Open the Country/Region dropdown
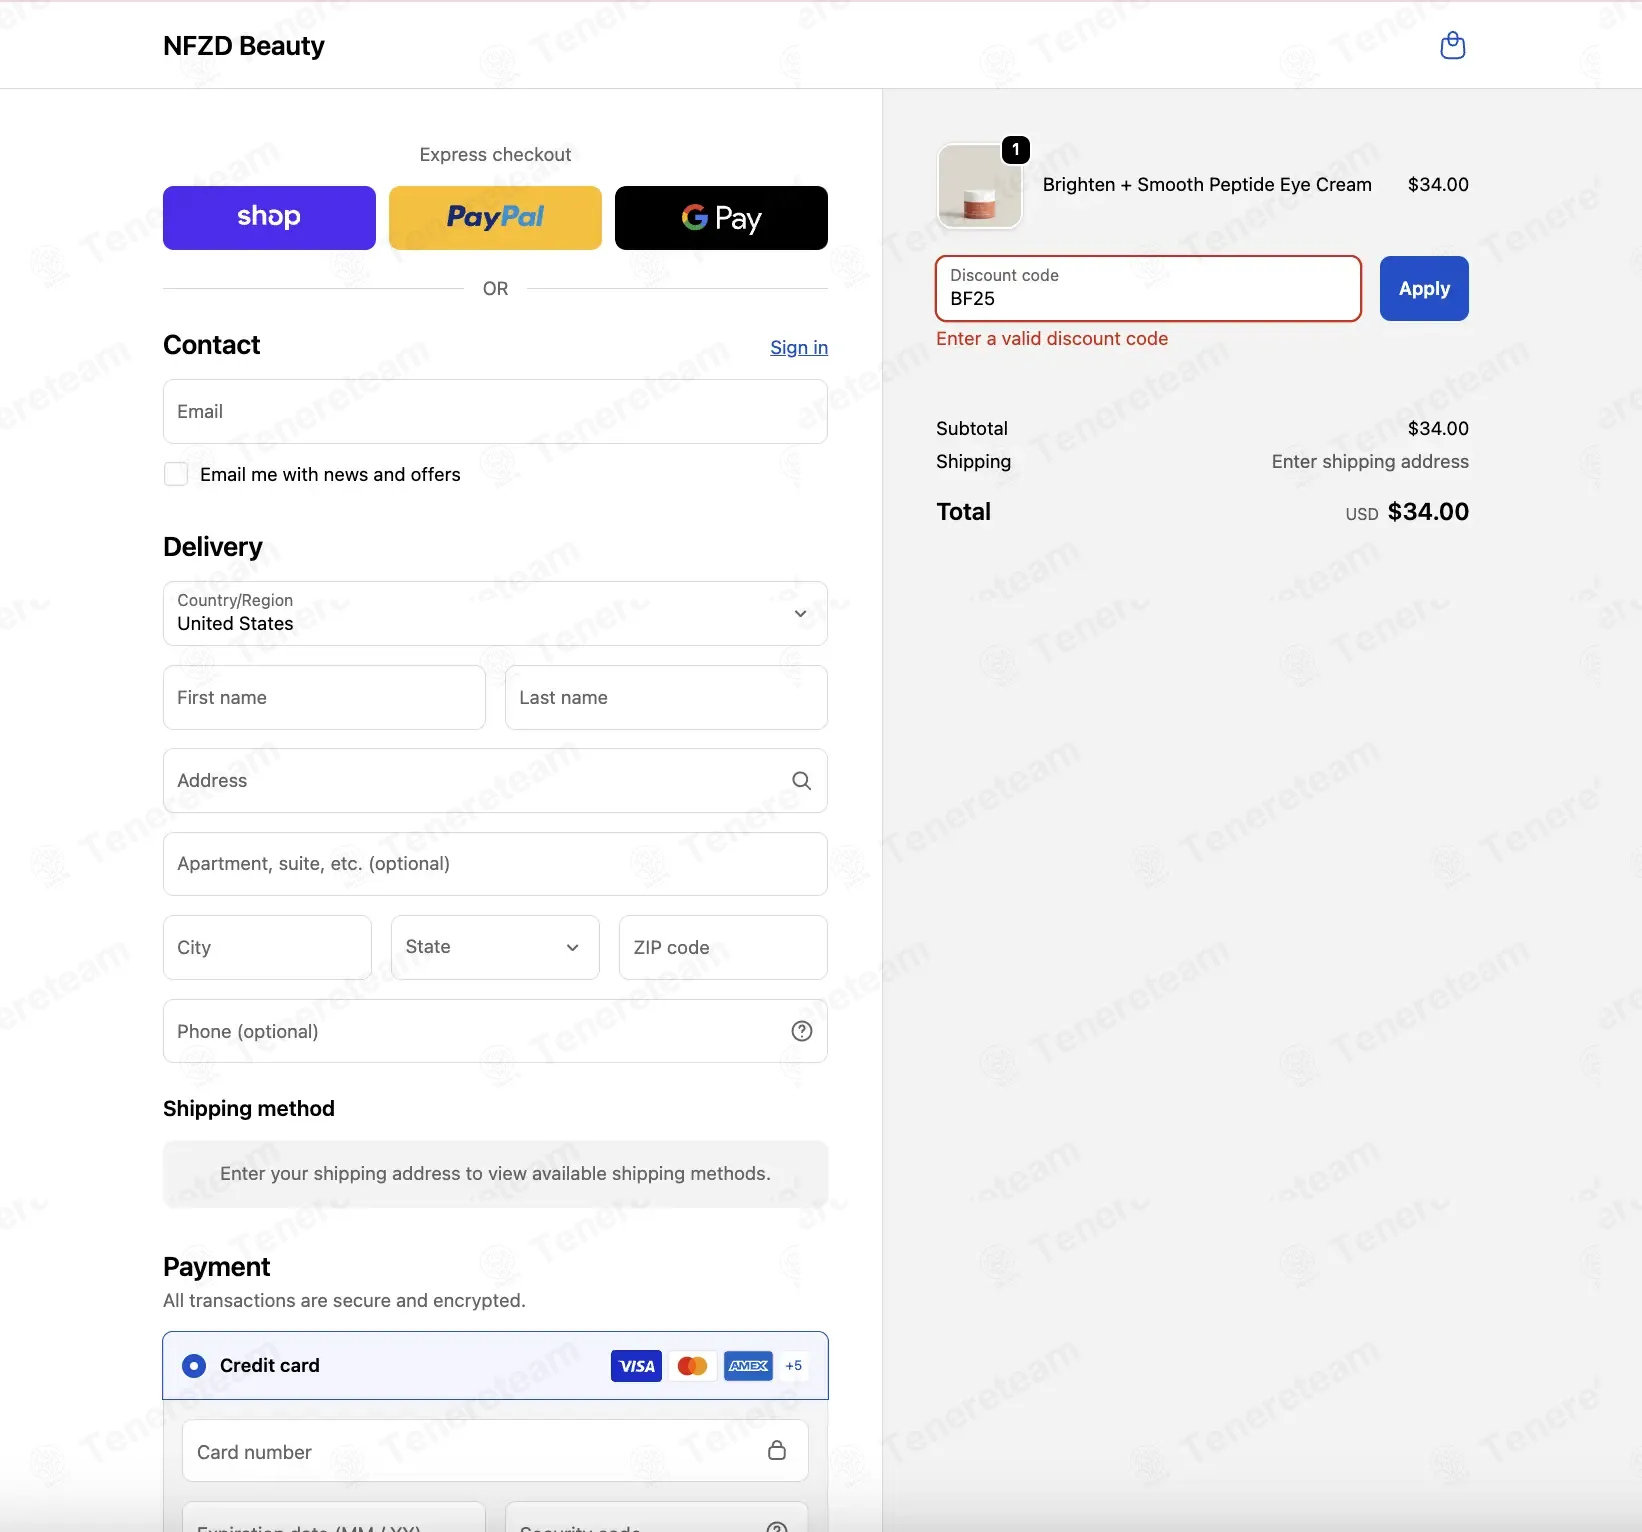1642x1532 pixels. (x=495, y=613)
